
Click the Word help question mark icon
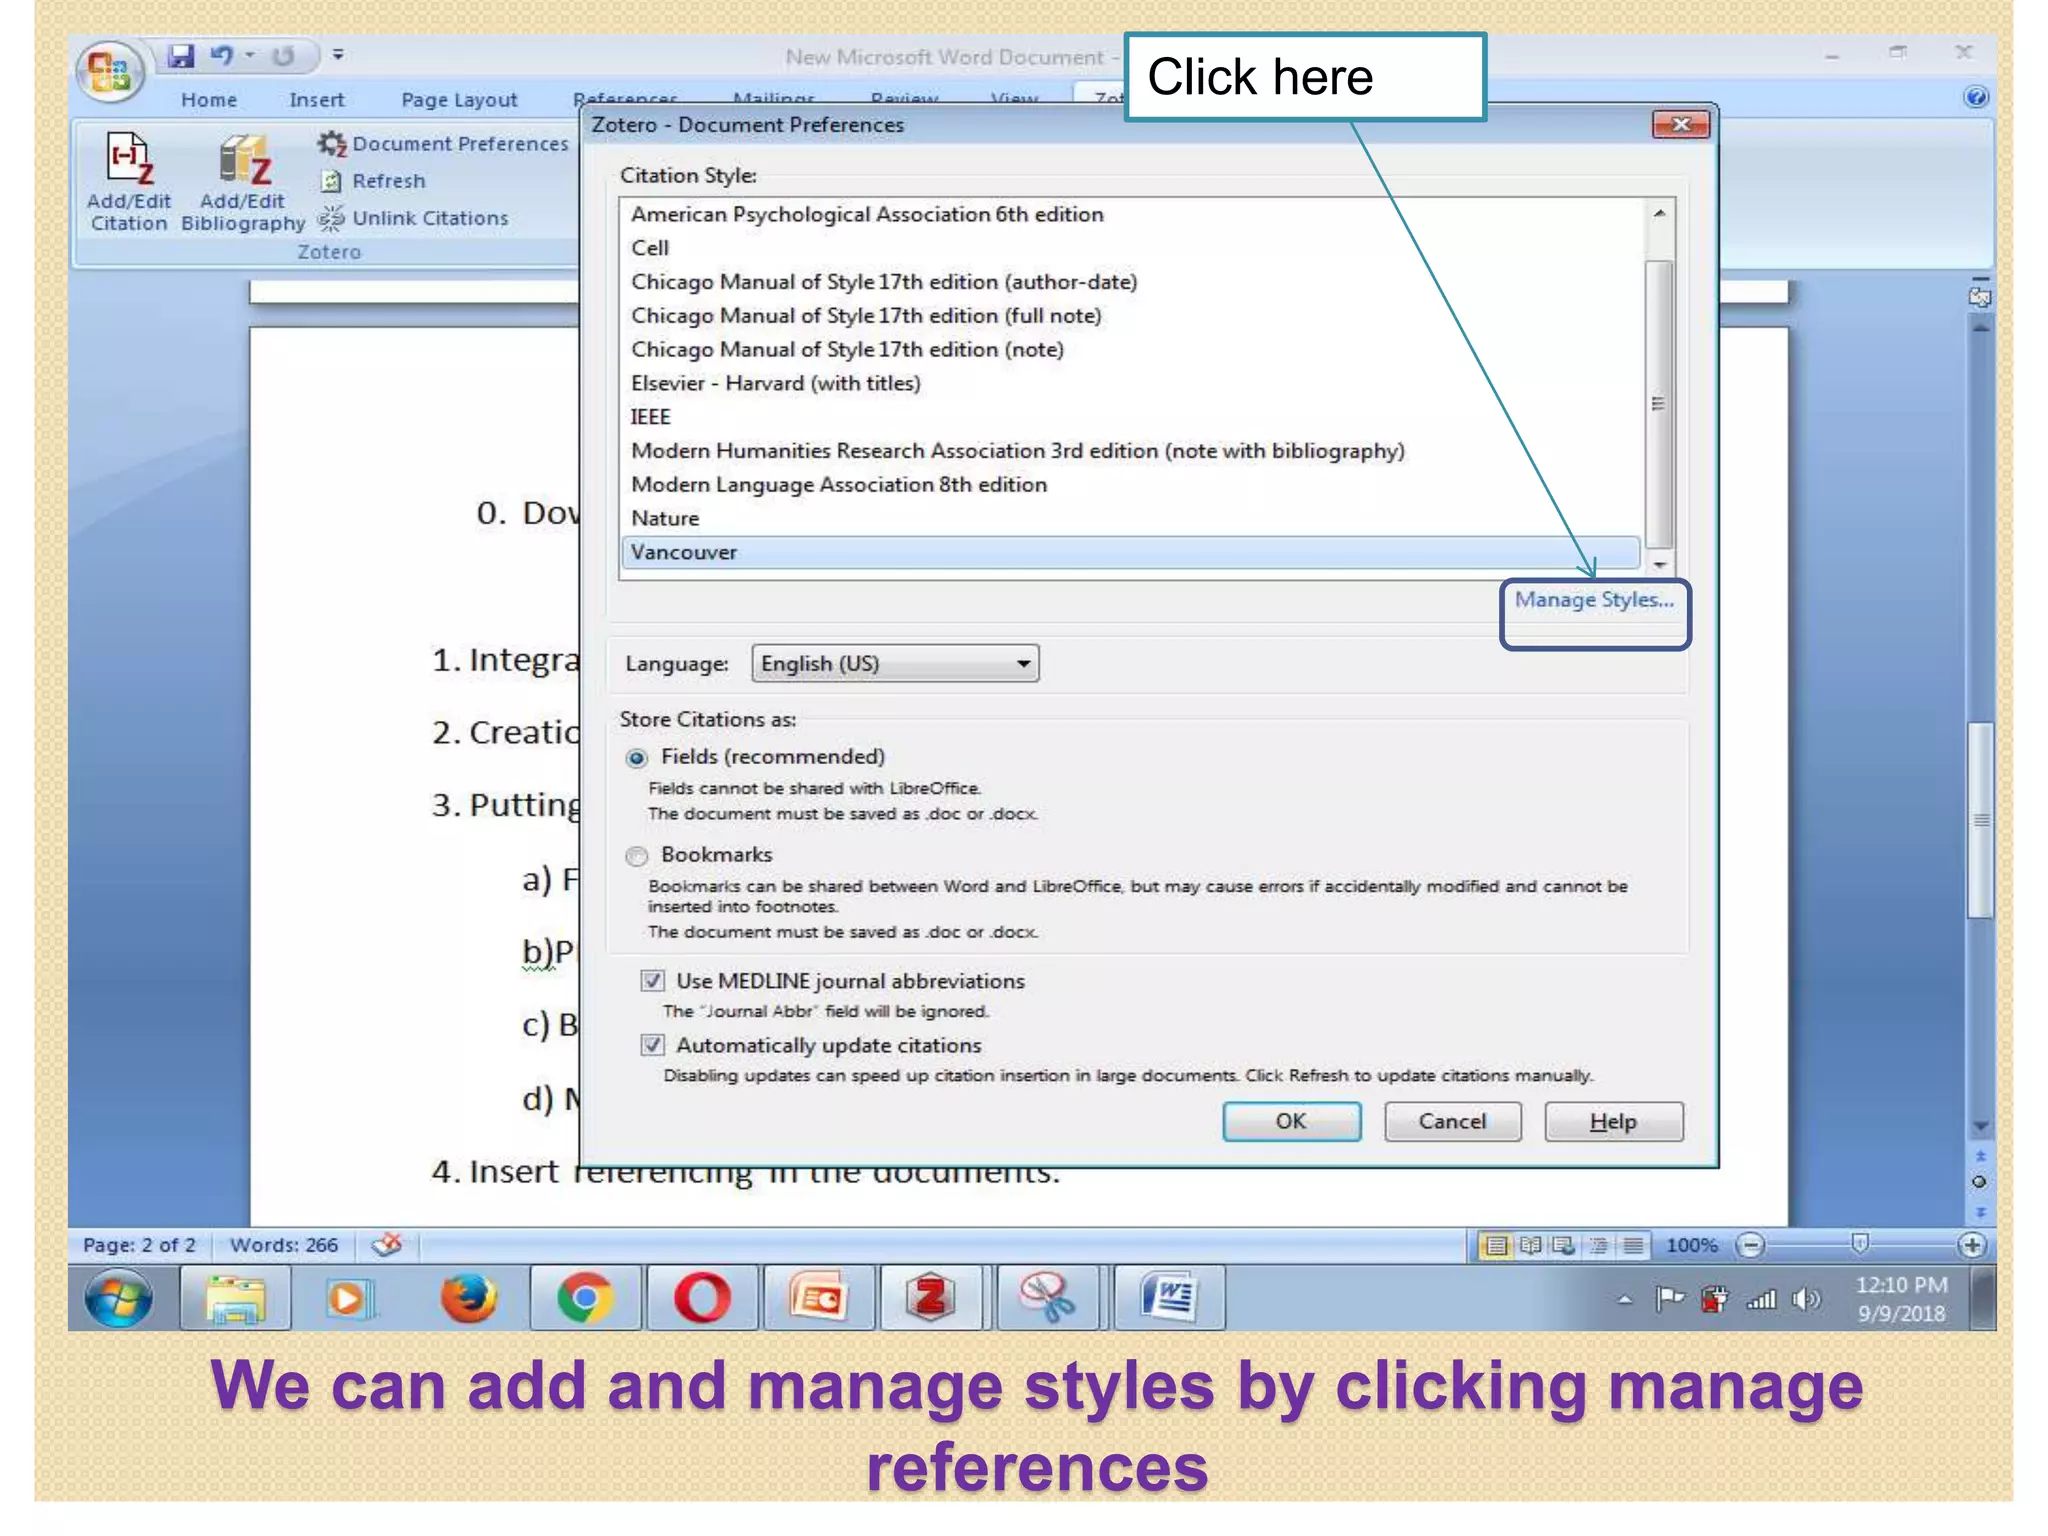click(x=1976, y=97)
